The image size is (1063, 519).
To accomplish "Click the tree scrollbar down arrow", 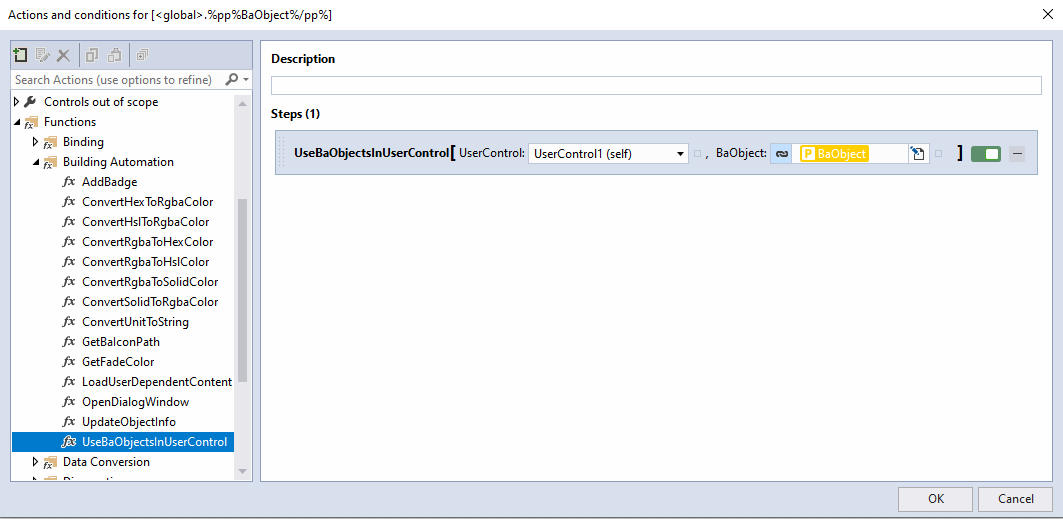I will tap(242, 471).
